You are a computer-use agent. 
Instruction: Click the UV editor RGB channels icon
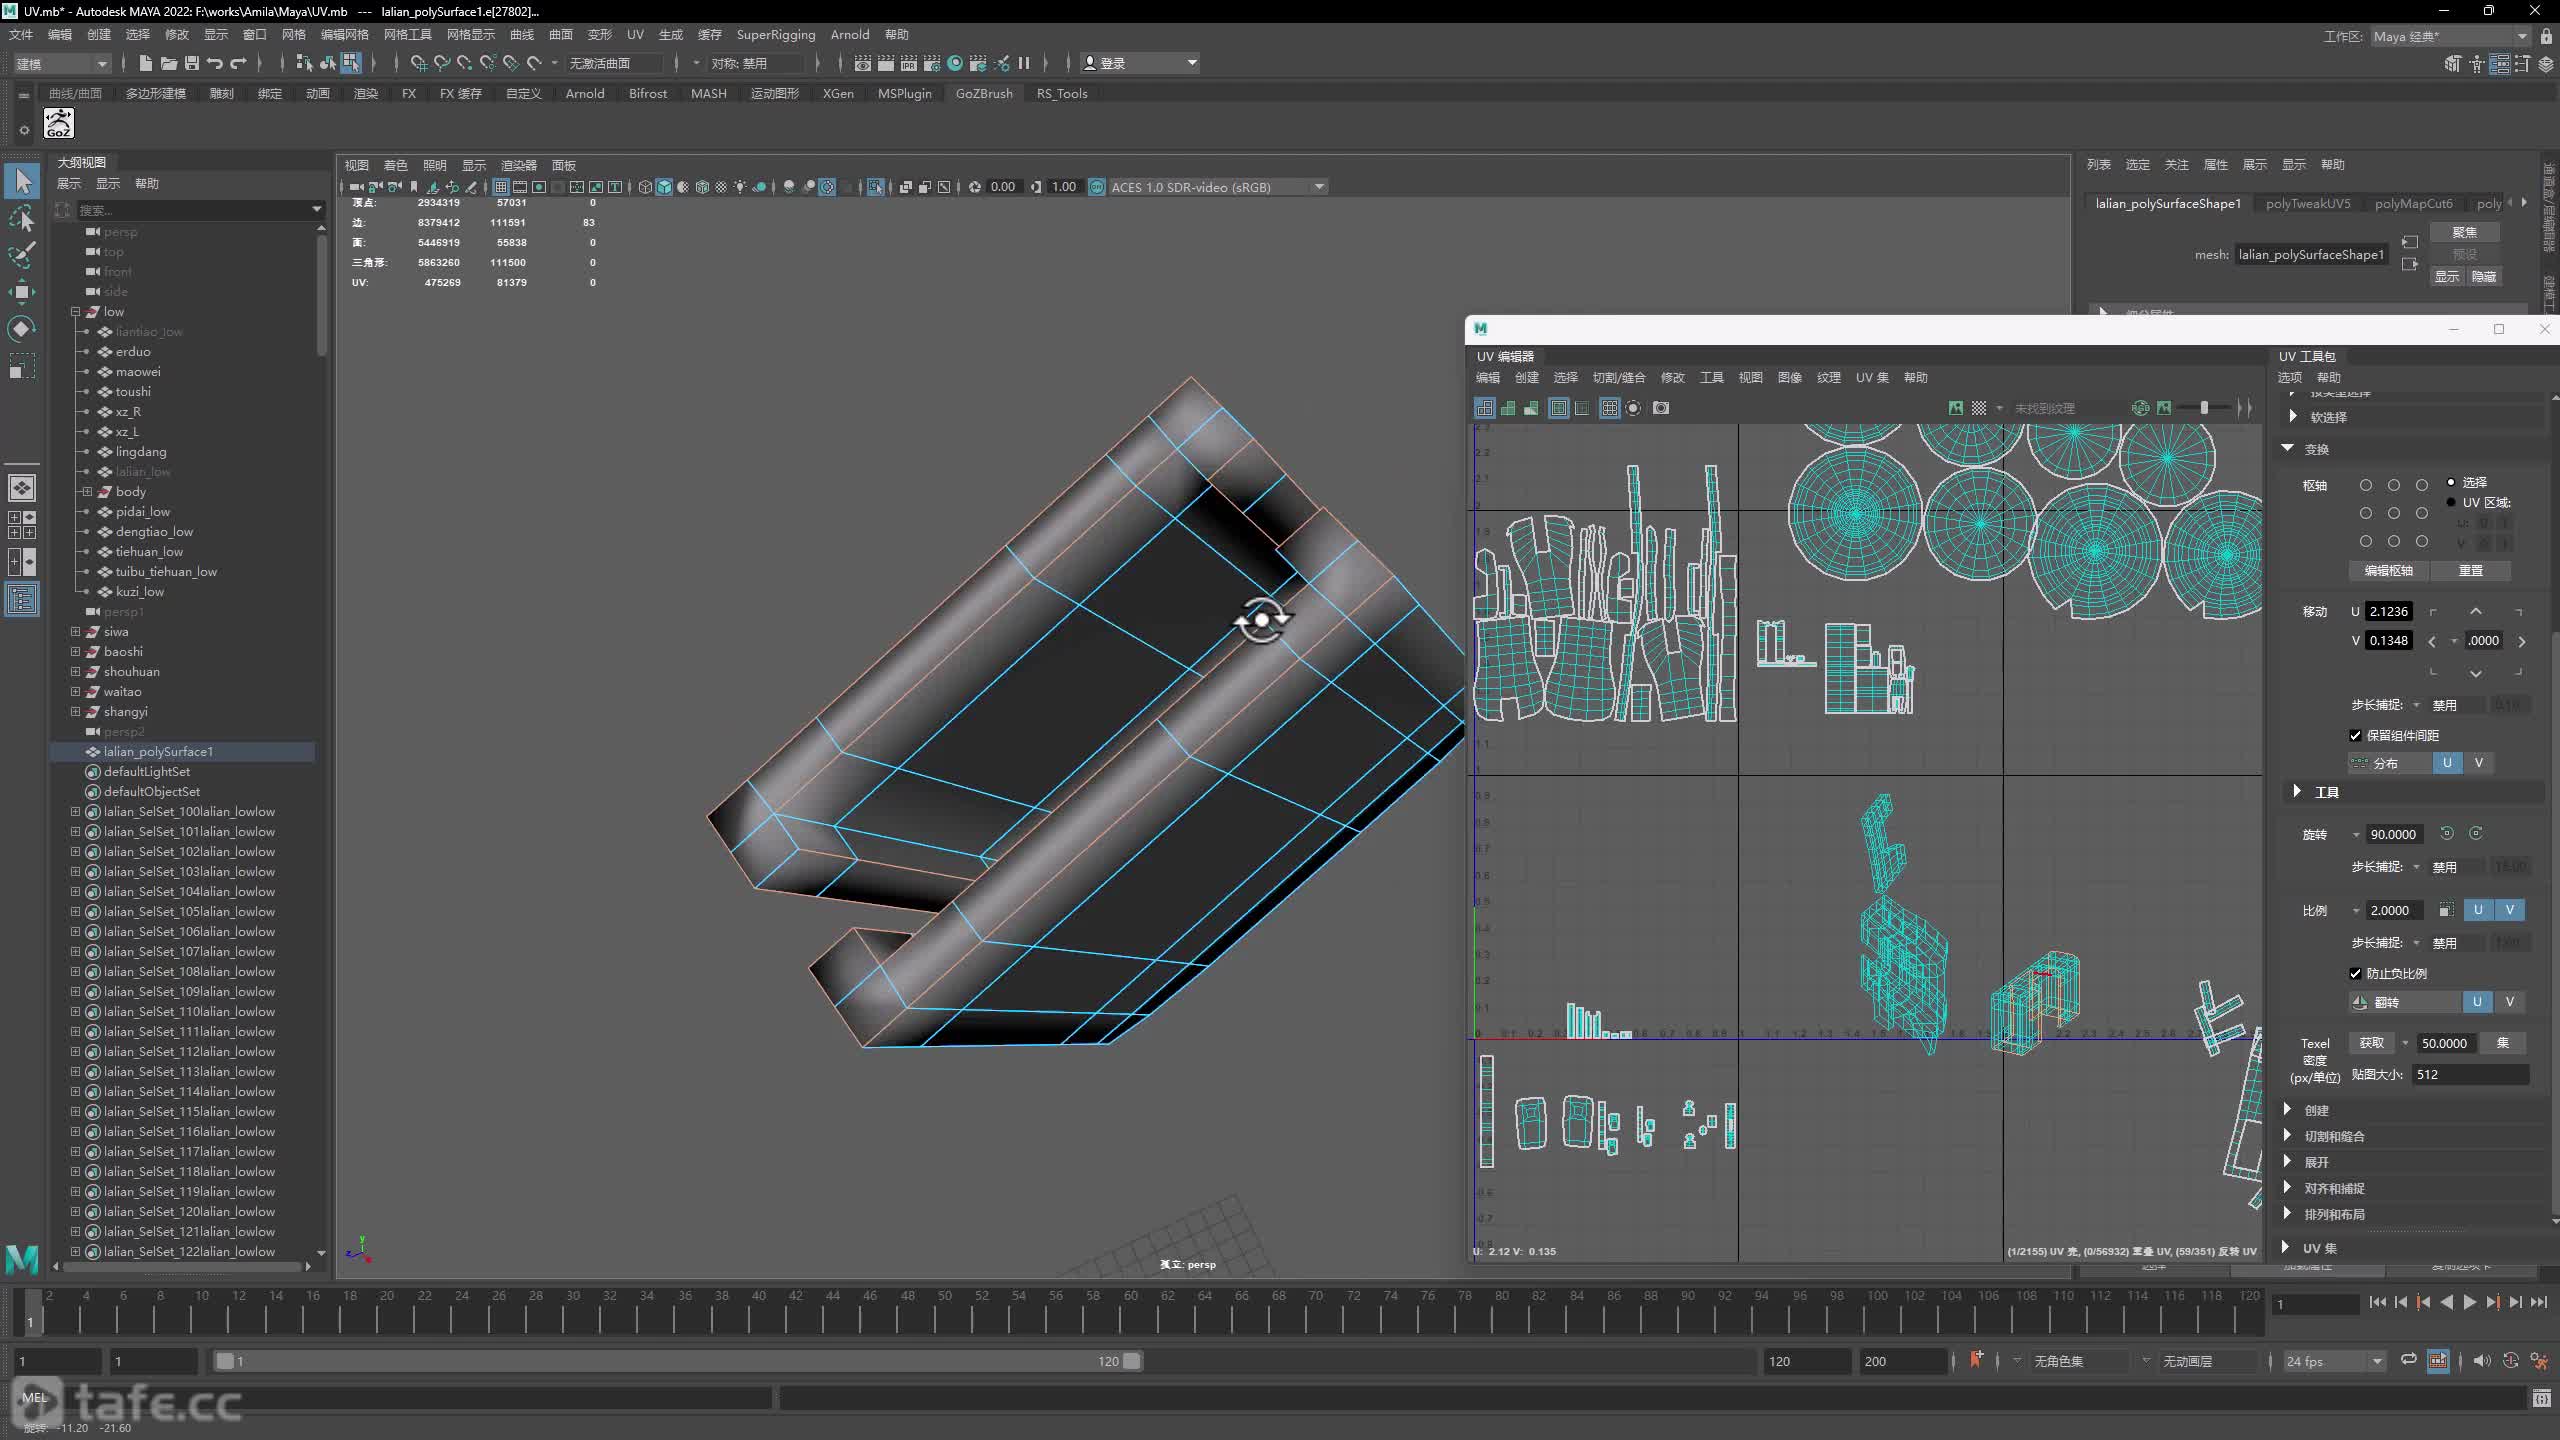[x=2140, y=408]
